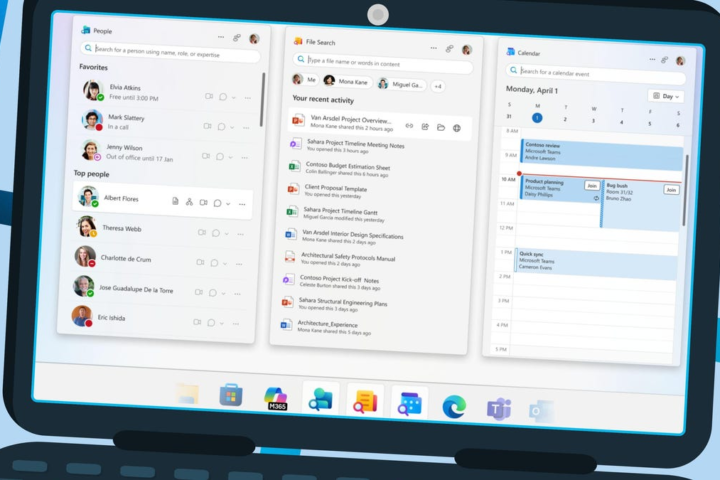Toggle the Mona Kane filter chip
This screenshot has height=480, width=720.
[x=347, y=81]
